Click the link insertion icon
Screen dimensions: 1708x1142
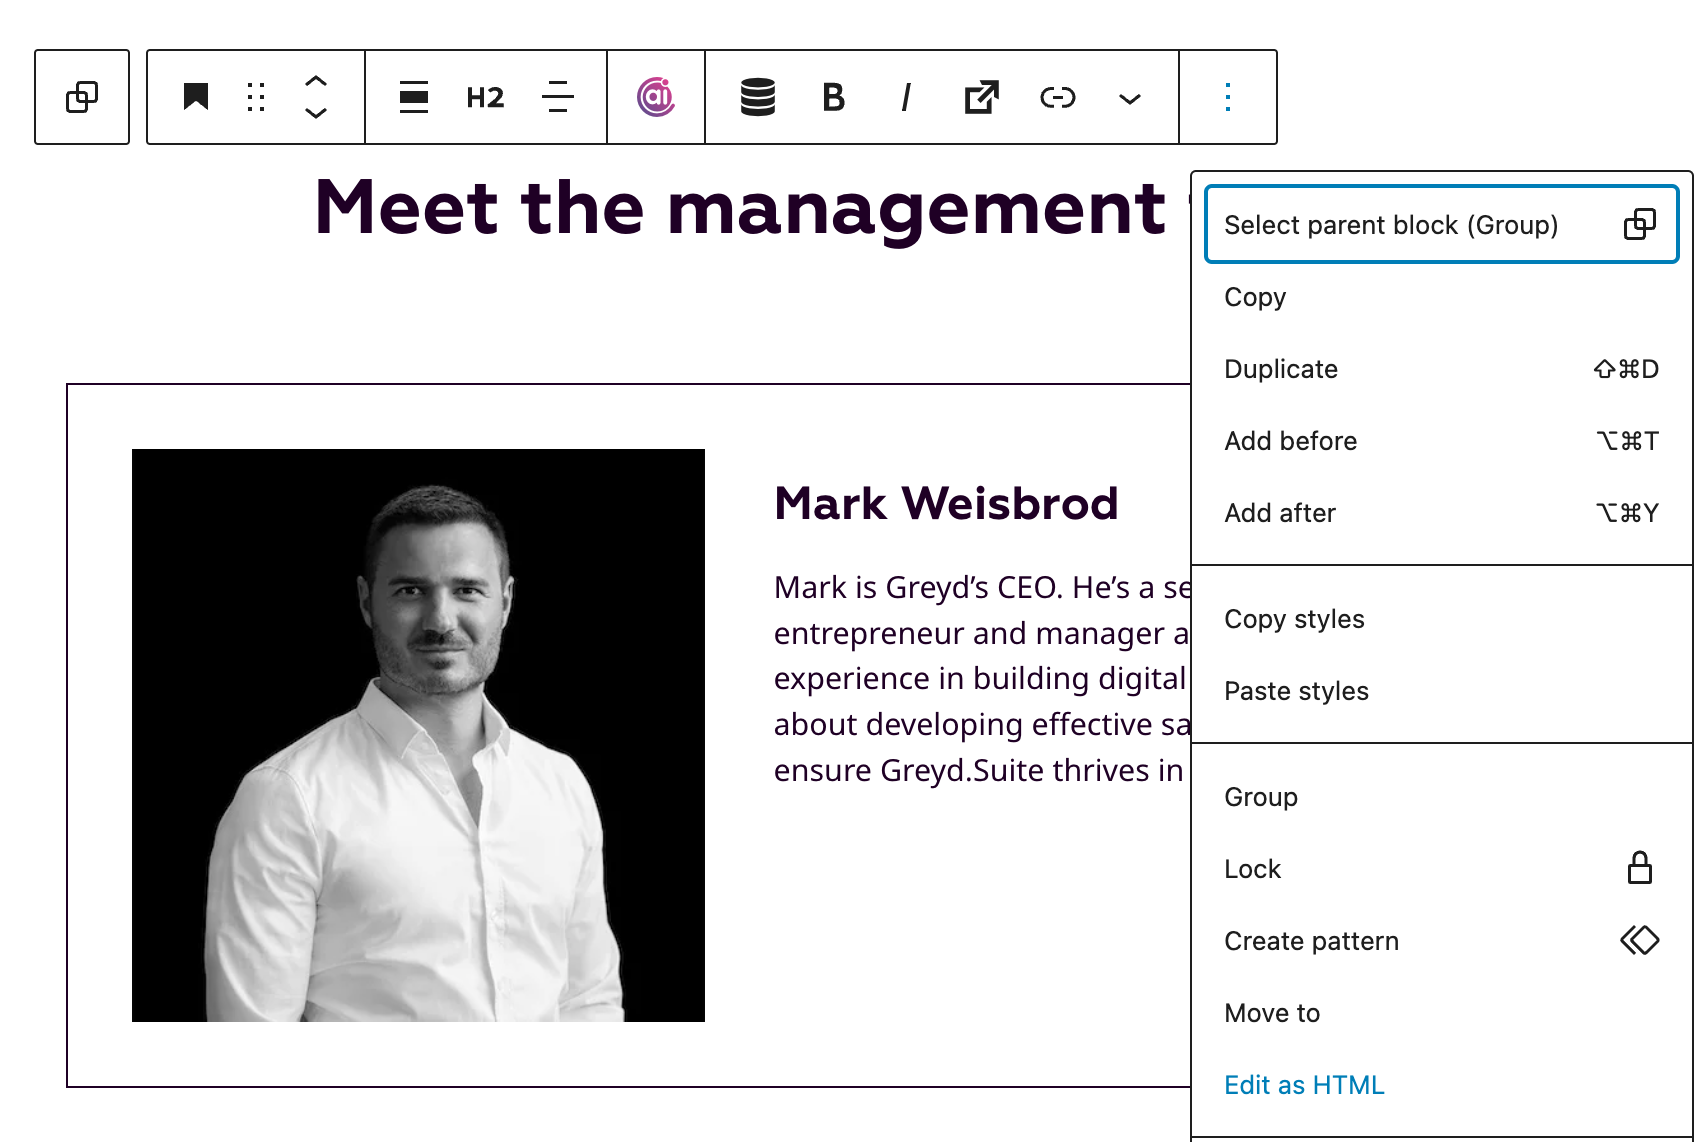pos(1057,97)
